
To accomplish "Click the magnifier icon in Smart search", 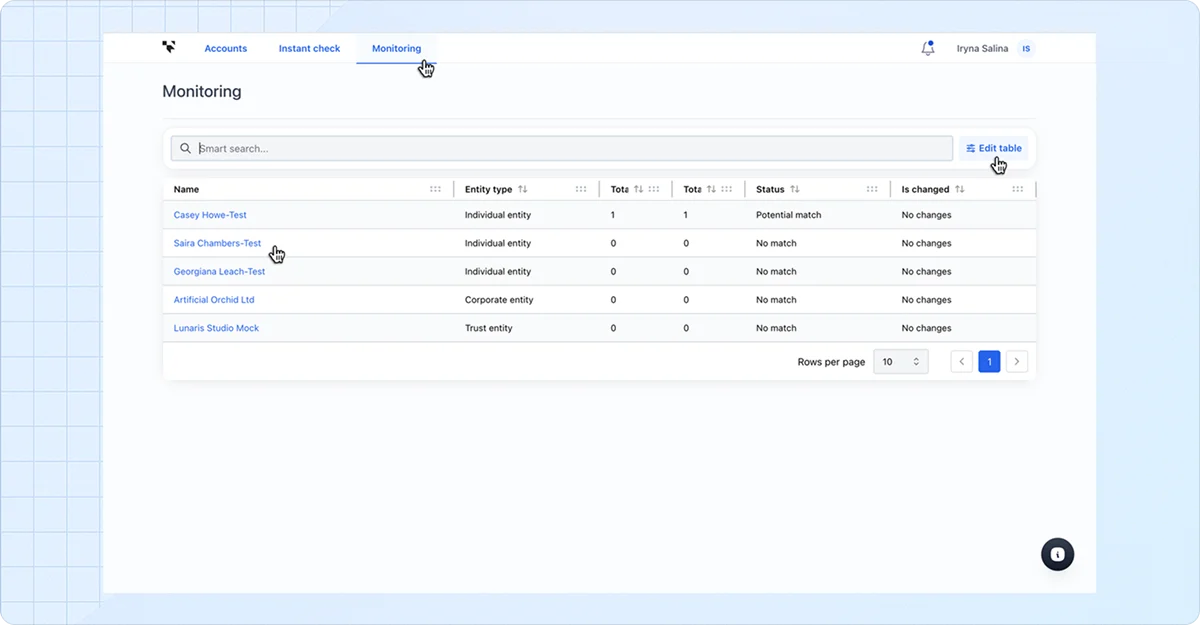I will [x=185, y=148].
